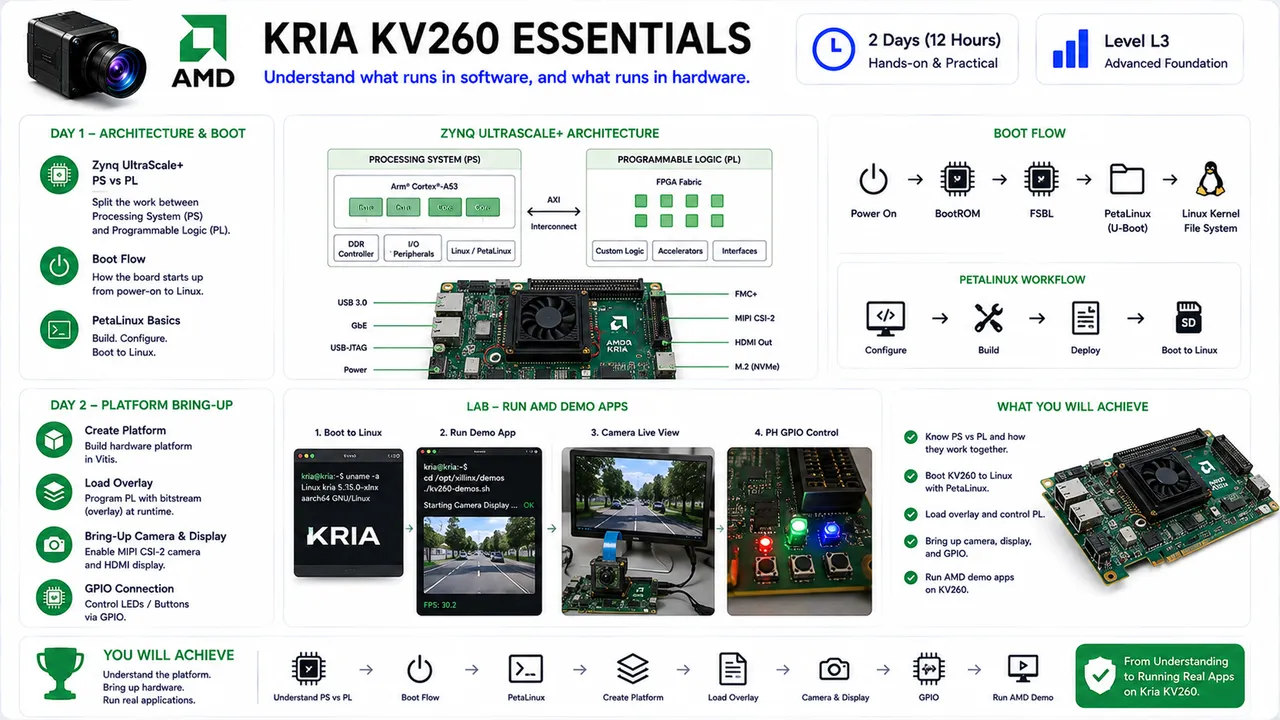Click the KRIA KV260 ESSENTIALS title
The width and height of the screenshot is (1280, 720).
click(x=506, y=38)
